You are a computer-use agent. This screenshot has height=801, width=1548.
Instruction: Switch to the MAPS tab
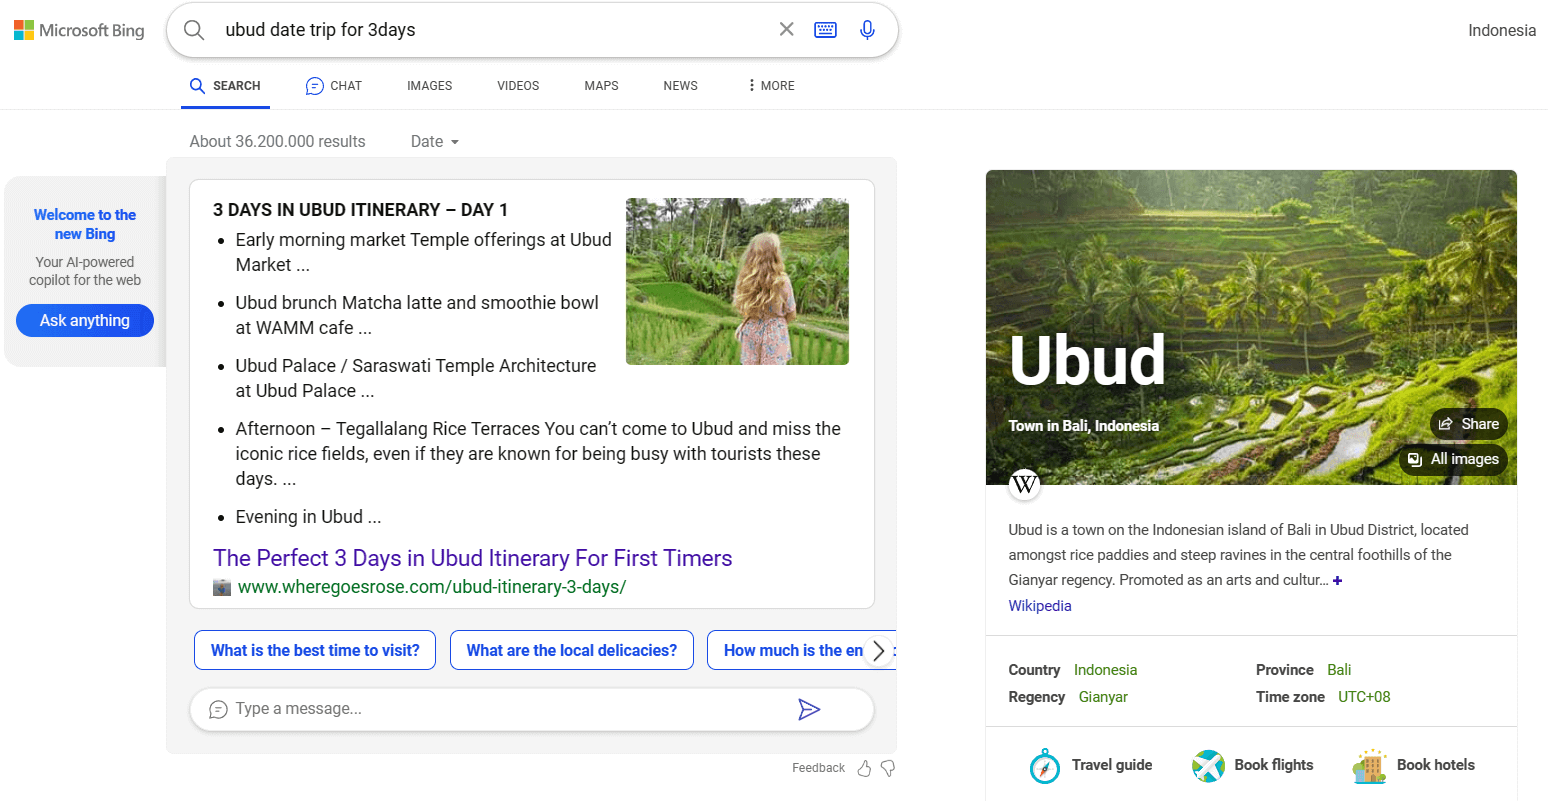(601, 86)
